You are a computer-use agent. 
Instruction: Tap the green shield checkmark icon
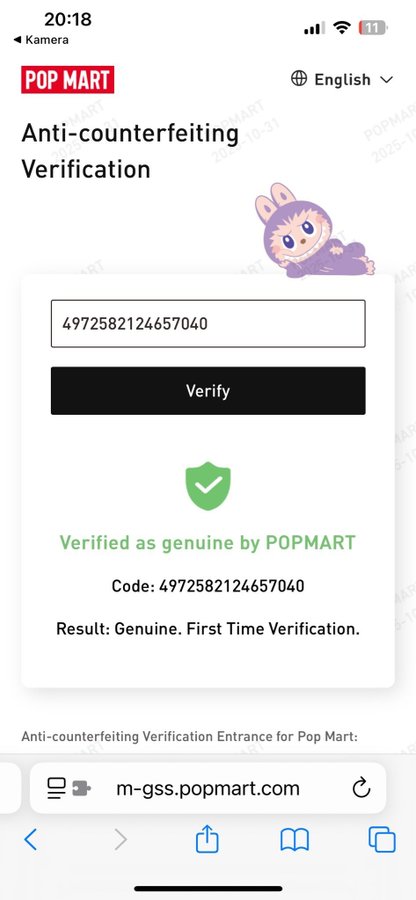pyautogui.click(x=208, y=486)
